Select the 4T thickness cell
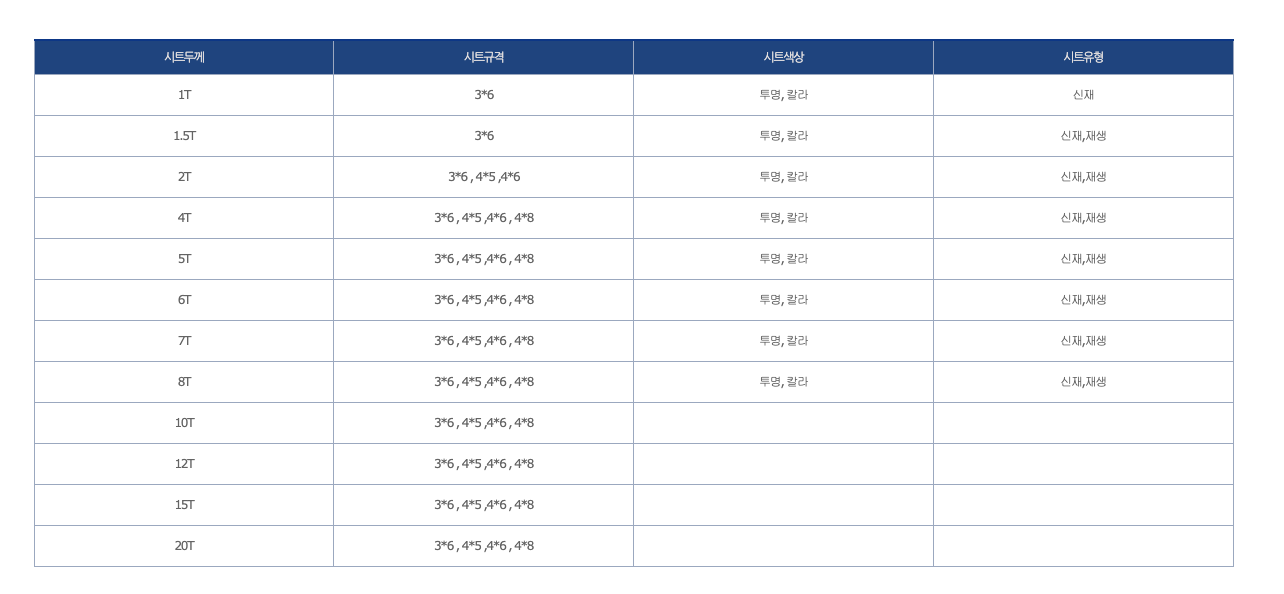Image resolution: width=1284 pixels, height=594 pixels. coord(184,218)
